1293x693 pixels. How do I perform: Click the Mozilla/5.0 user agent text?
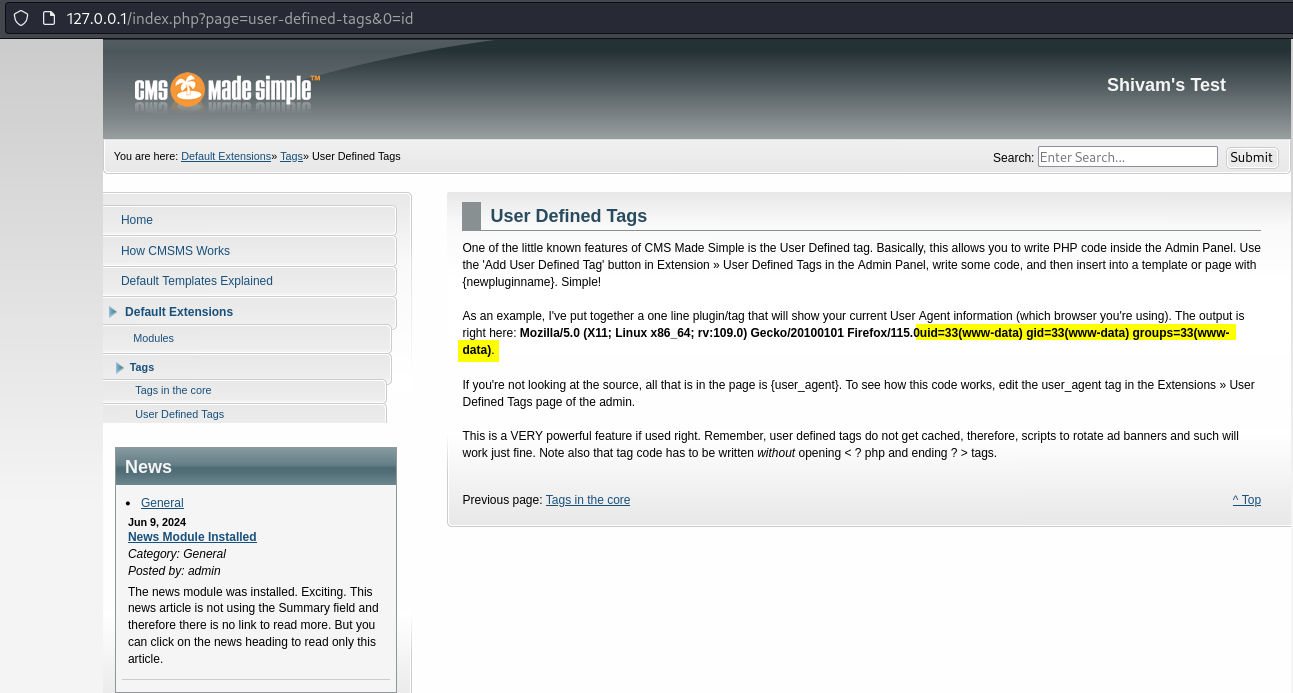pos(717,333)
